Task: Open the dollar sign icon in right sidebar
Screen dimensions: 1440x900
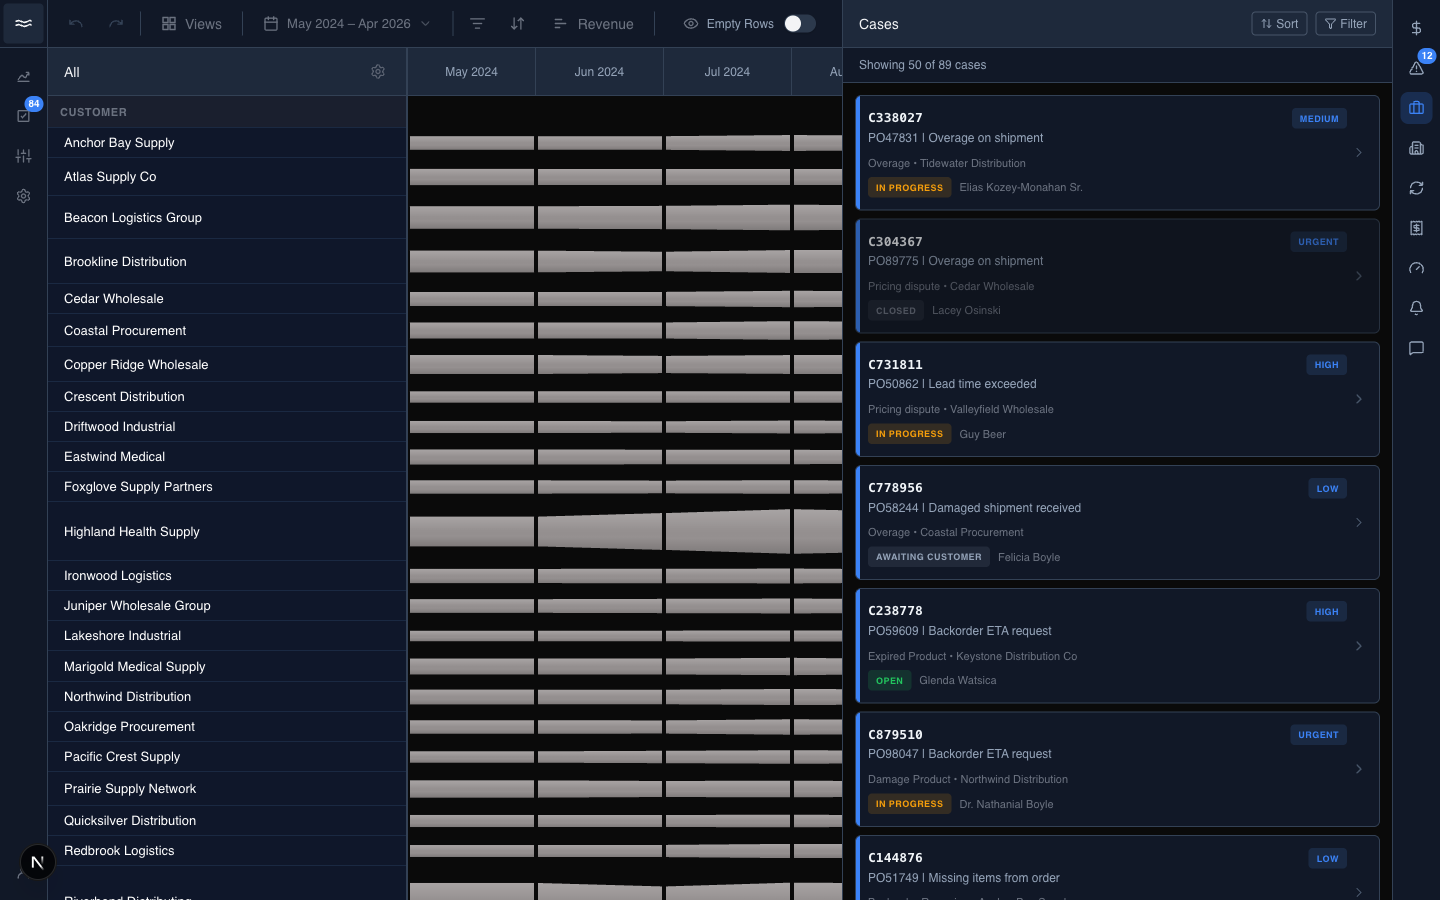Action: 1416,28
